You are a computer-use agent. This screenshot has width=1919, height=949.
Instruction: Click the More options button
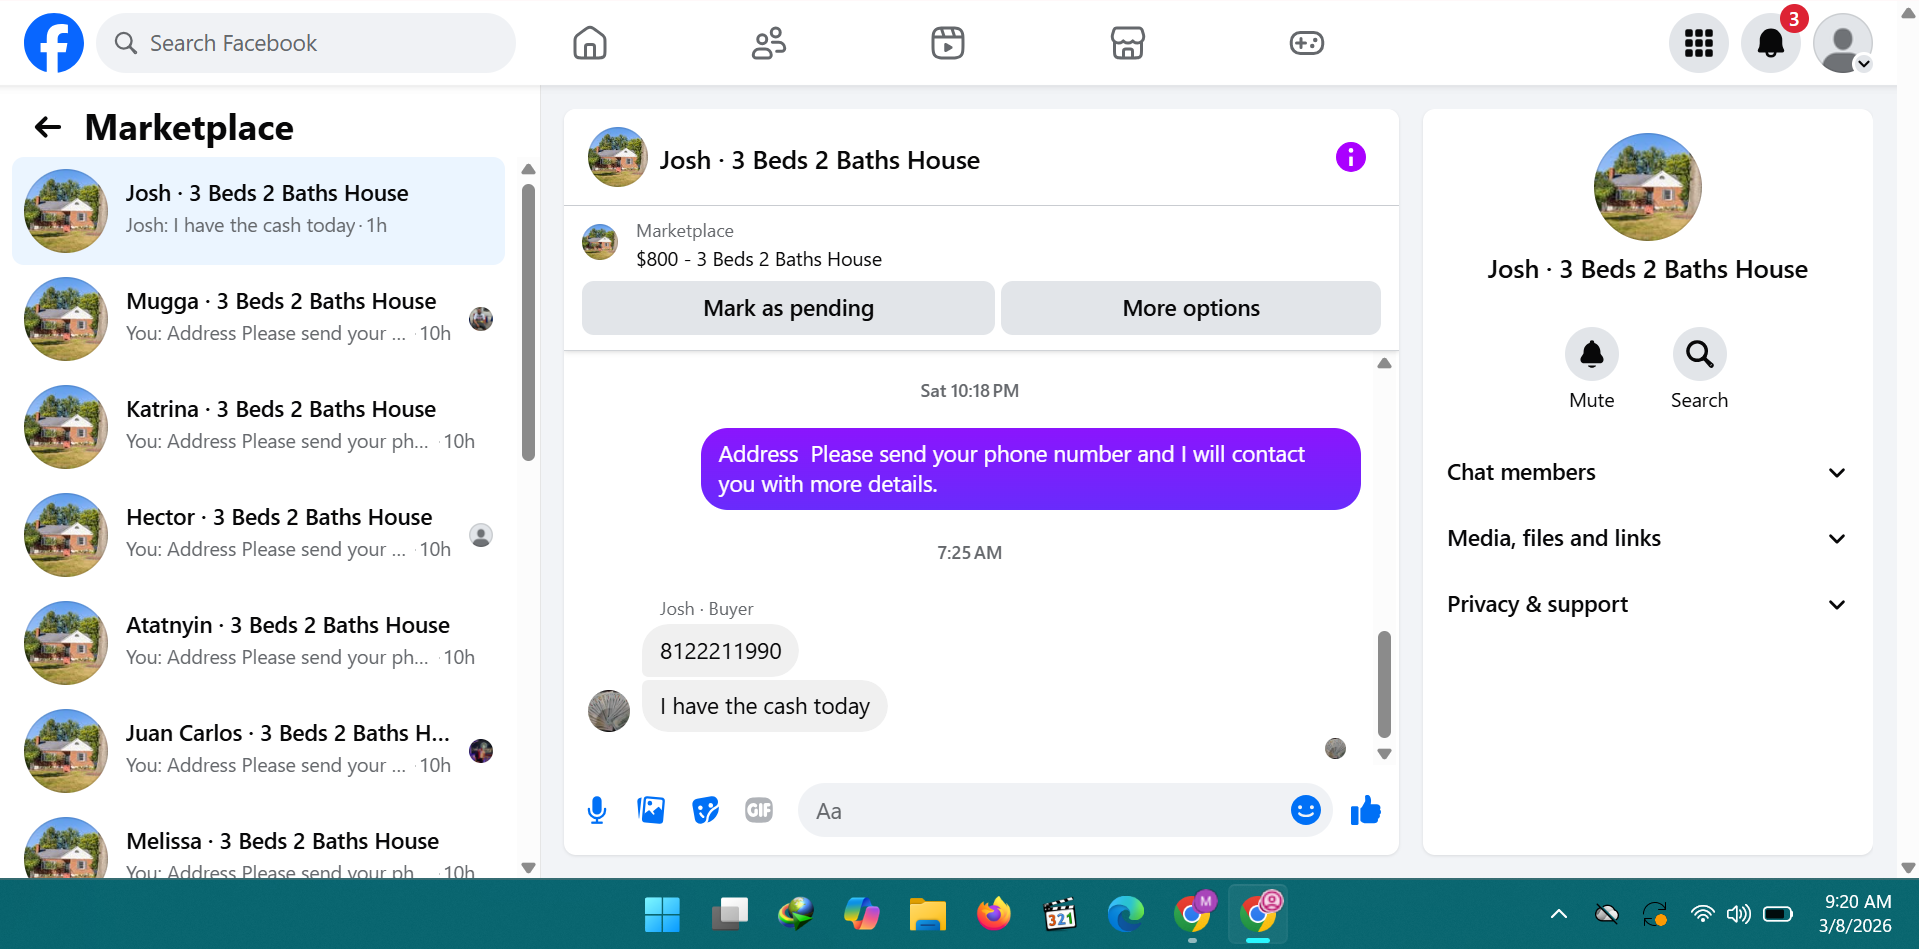(x=1191, y=308)
